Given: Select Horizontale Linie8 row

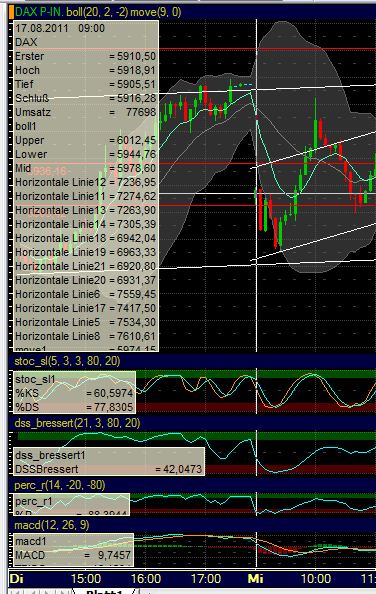Looking at the screenshot, I should (86, 336).
